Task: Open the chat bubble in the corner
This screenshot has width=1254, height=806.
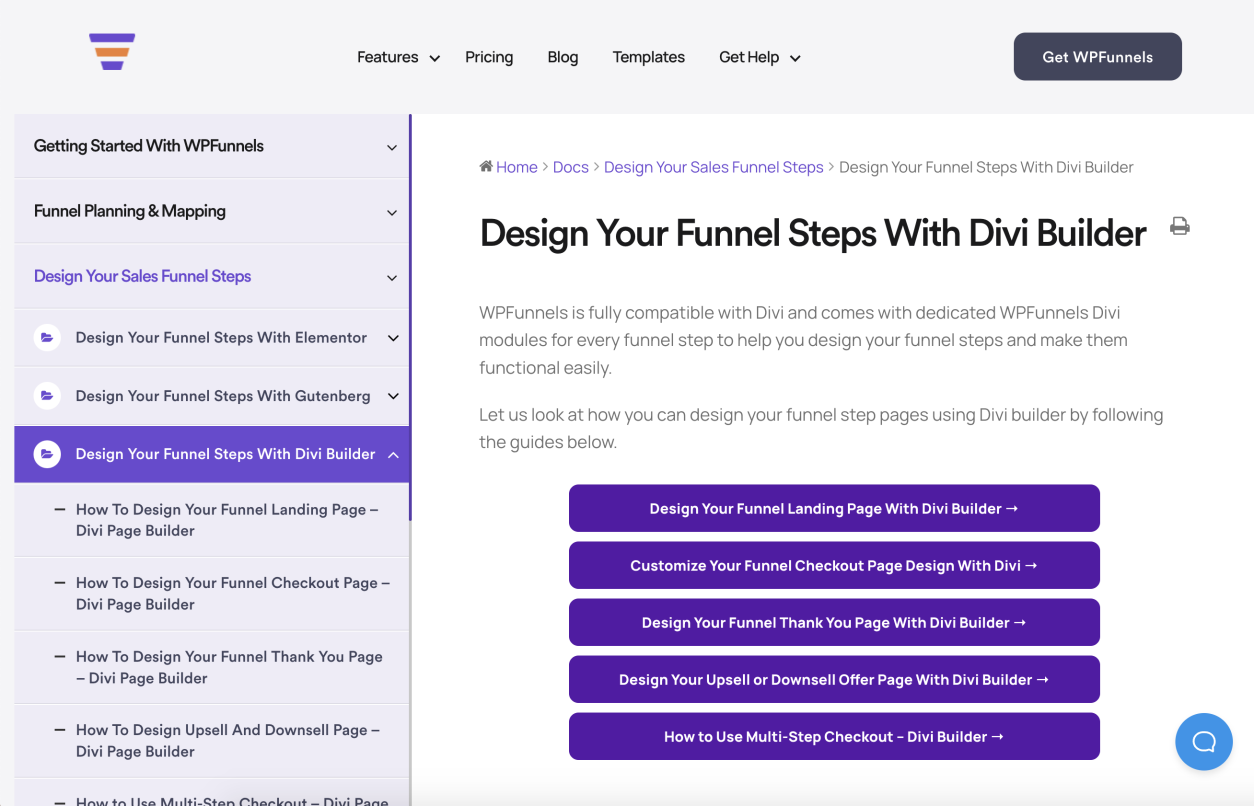Action: [x=1204, y=741]
